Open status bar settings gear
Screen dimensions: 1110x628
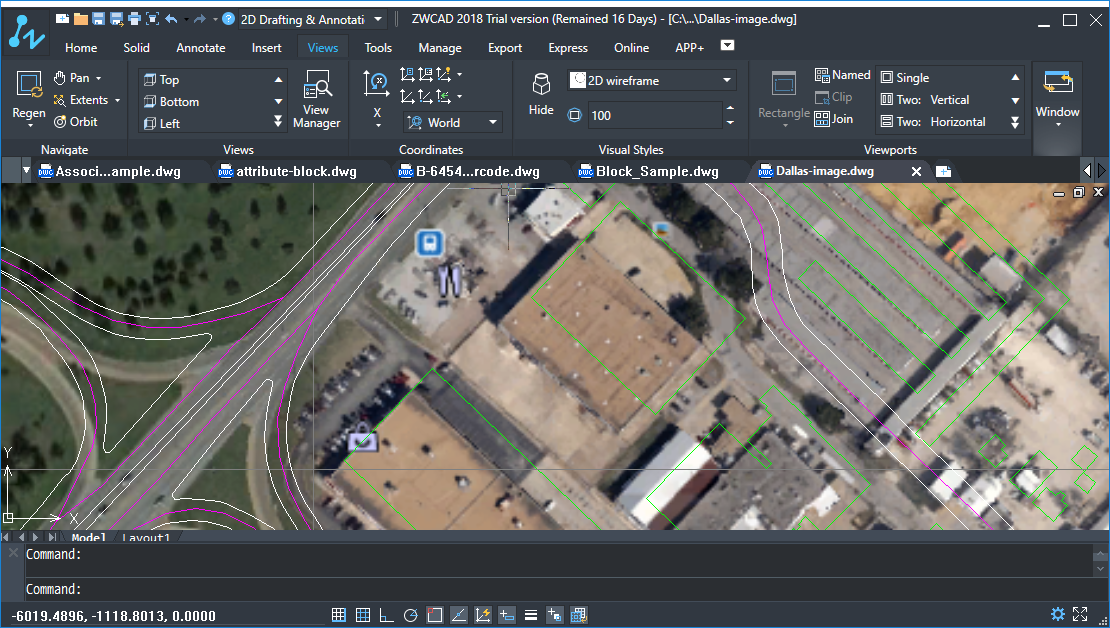coord(1057,614)
